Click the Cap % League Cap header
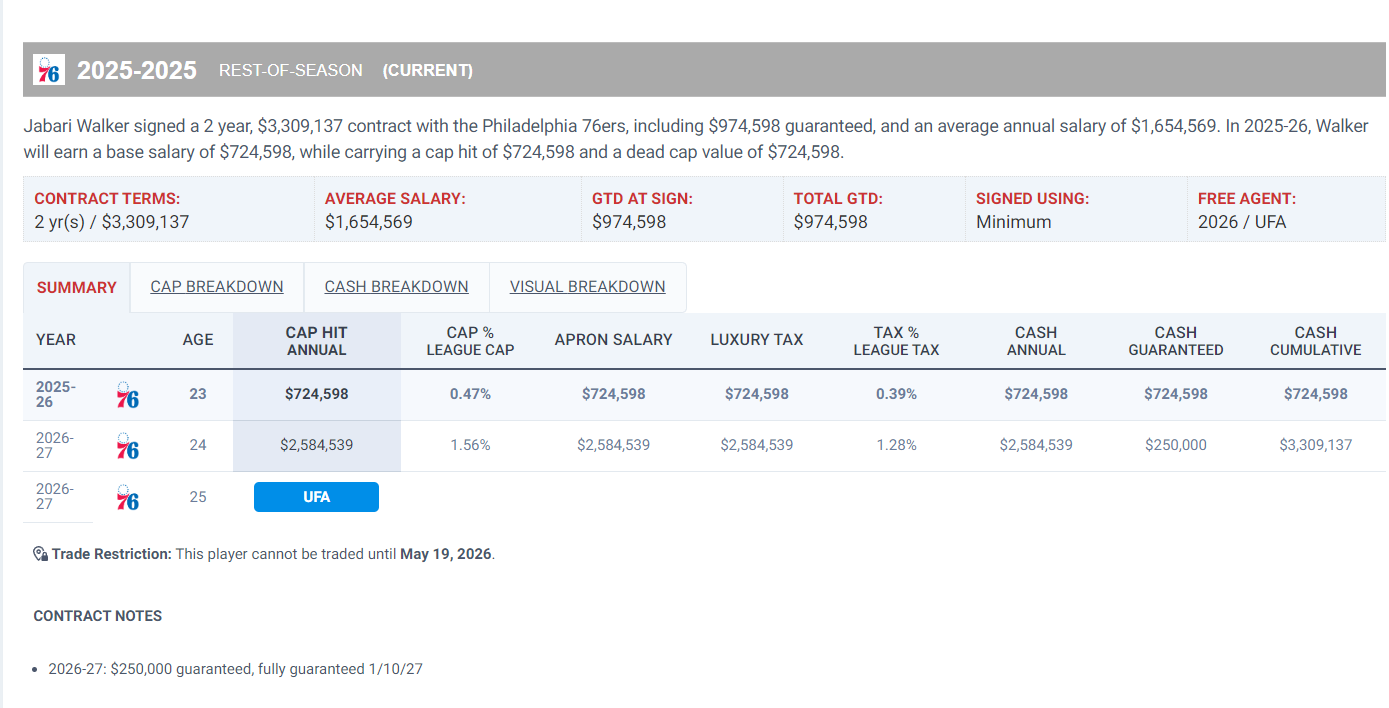The width and height of the screenshot is (1389, 708). (470, 341)
